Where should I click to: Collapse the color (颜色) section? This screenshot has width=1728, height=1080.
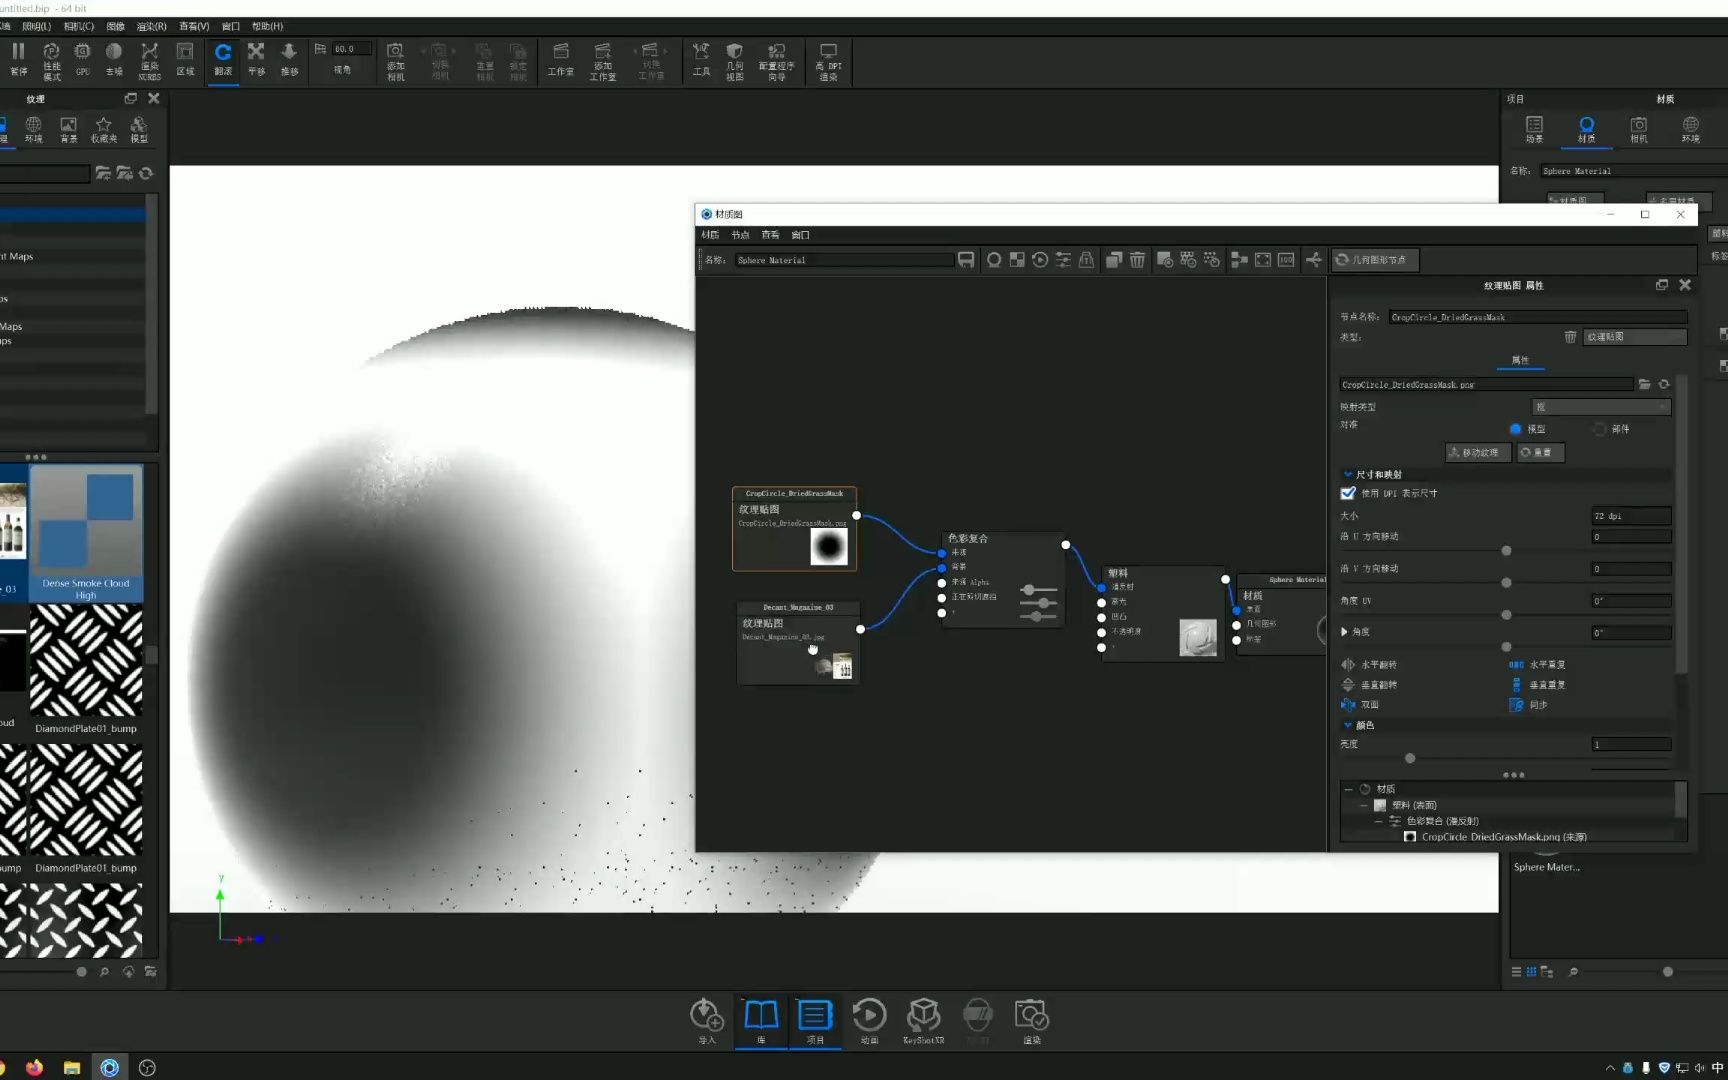1348,725
